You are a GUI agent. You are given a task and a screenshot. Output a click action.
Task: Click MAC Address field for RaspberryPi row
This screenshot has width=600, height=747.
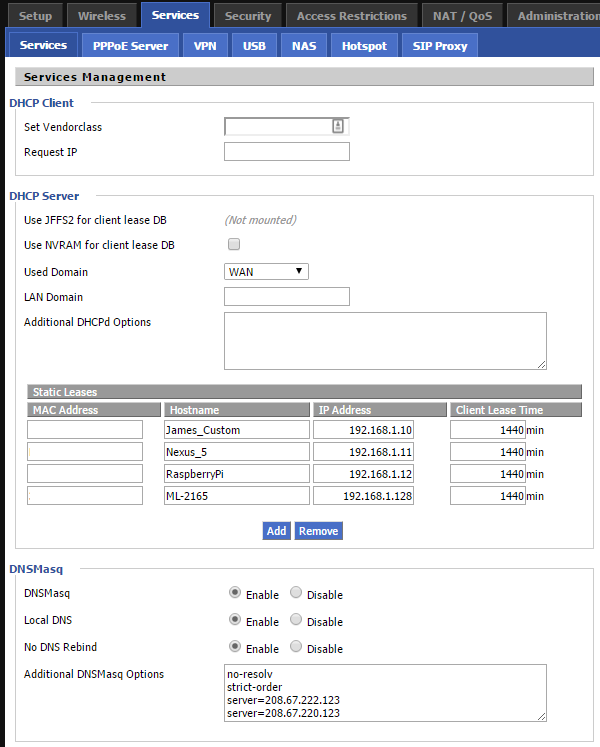tap(85, 473)
